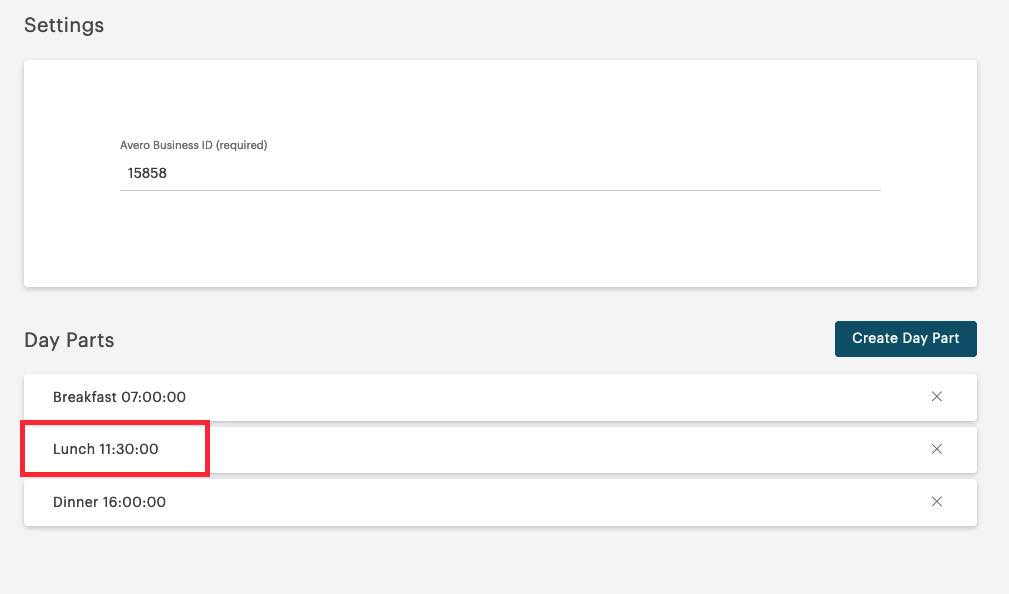Screen dimensions: 1009x594
Task: Delete the Lunch 11:30:00 day part
Action: pos(937,449)
